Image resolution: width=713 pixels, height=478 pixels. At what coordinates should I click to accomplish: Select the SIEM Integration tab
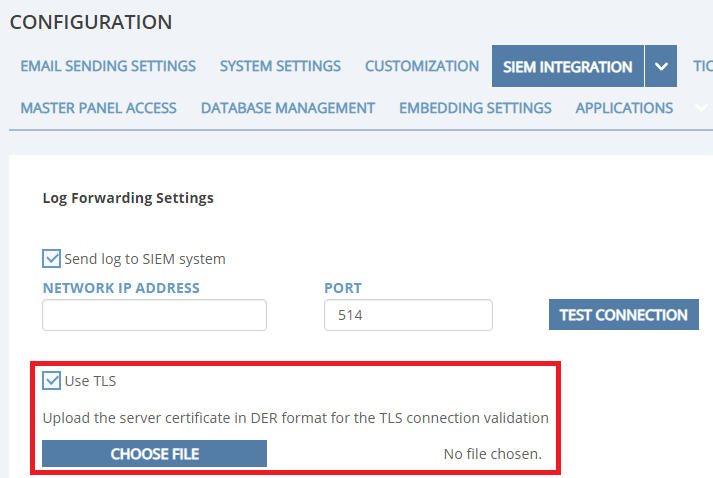(567, 67)
